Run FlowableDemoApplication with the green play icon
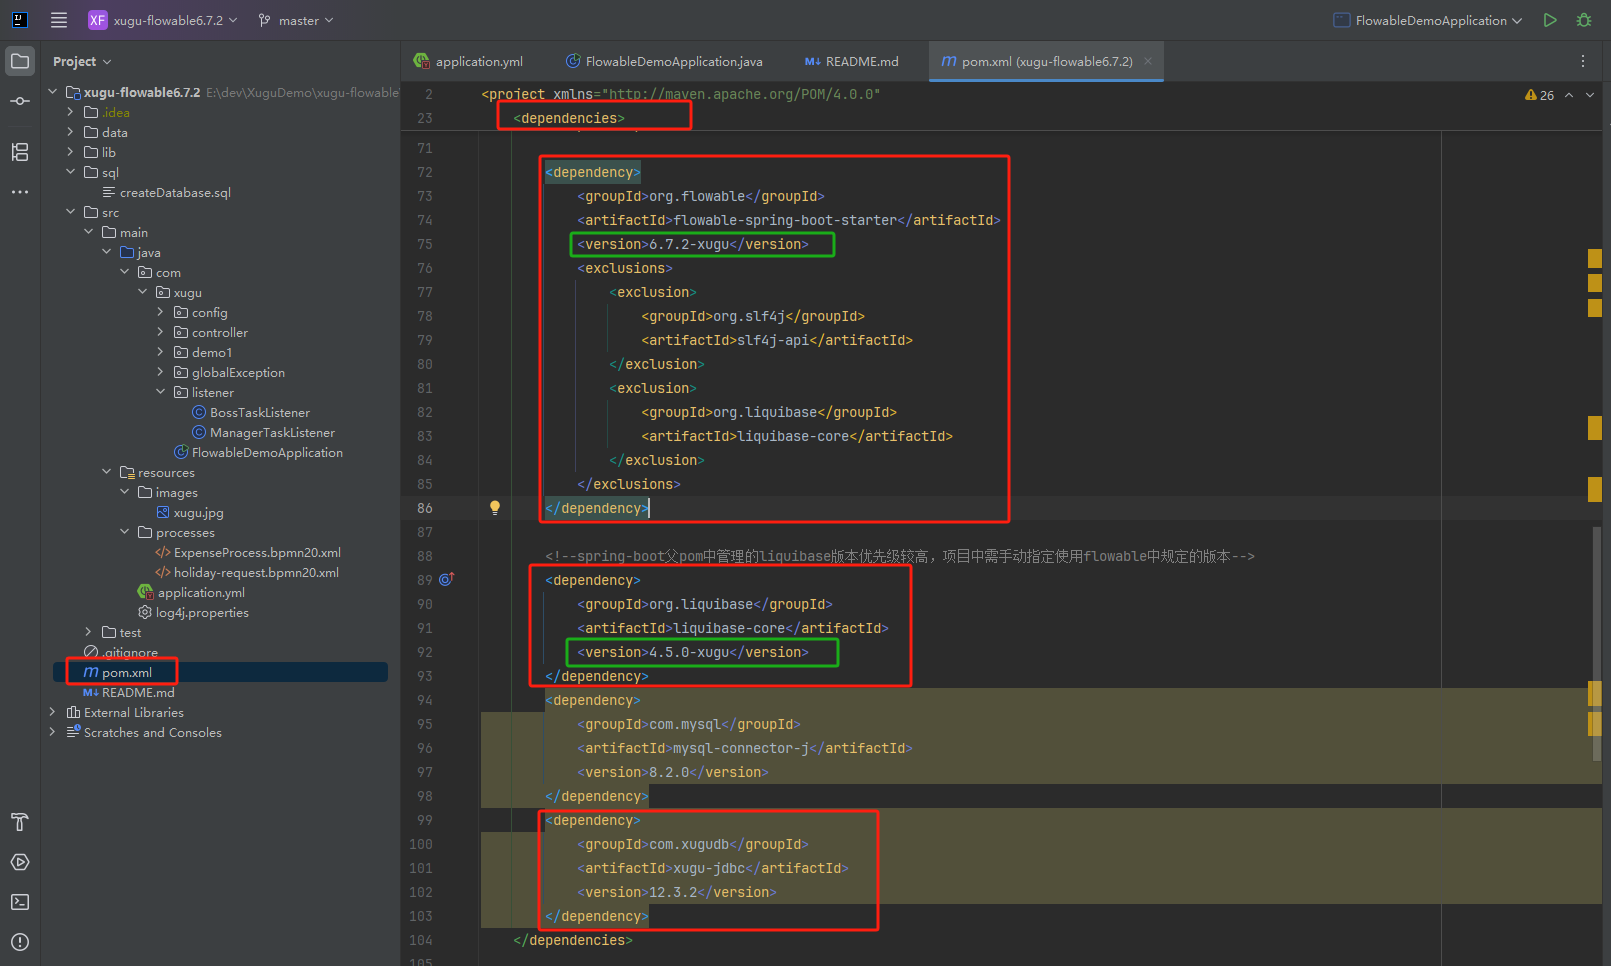The height and width of the screenshot is (966, 1611). 1549,20
